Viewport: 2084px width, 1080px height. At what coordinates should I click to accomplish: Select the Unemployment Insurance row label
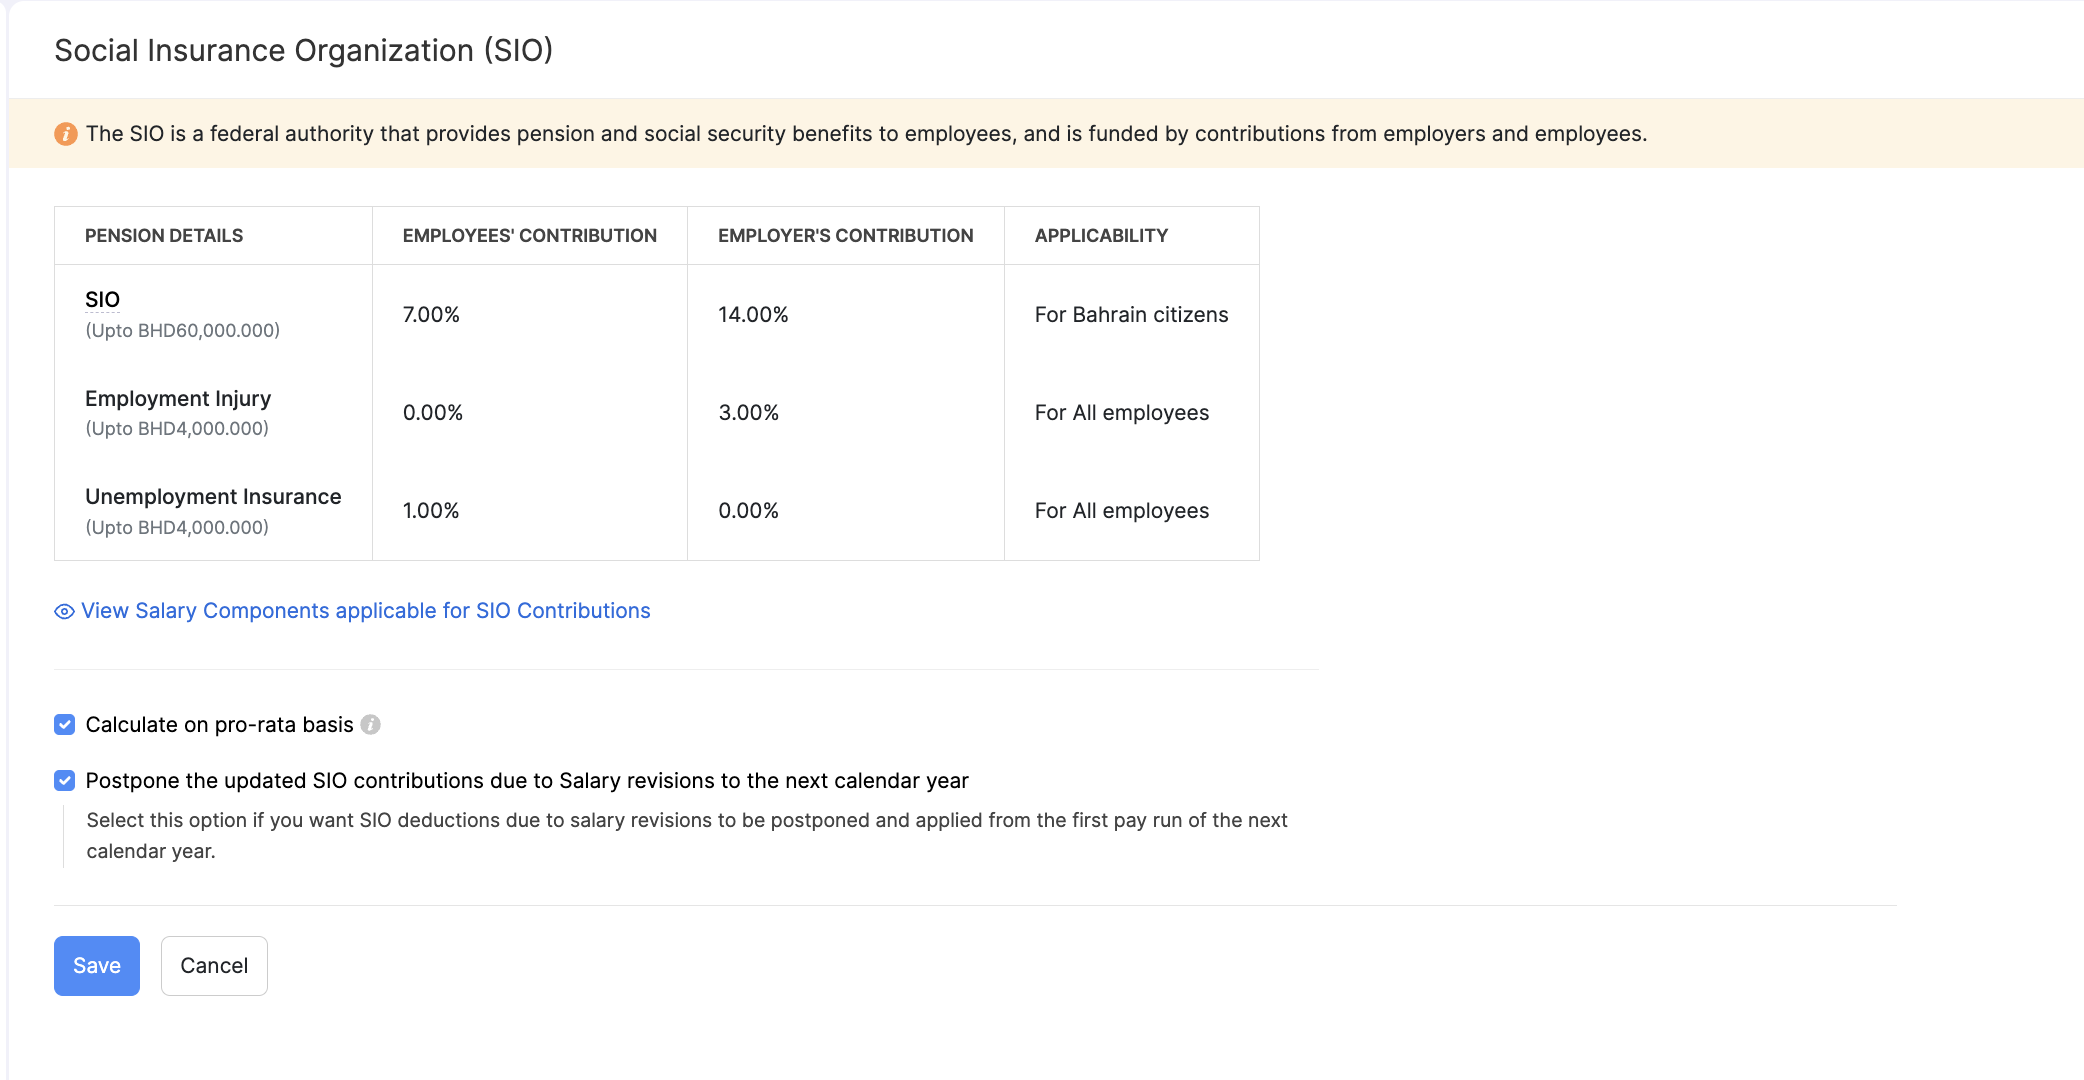click(213, 497)
